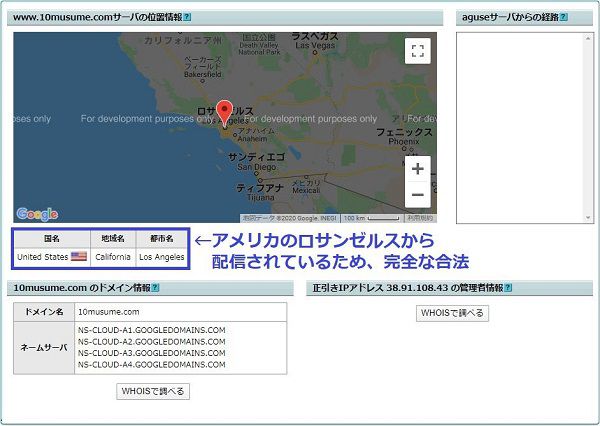Open the Google logo link on map
Image resolution: width=600 pixels, height=426 pixels.
point(37,214)
